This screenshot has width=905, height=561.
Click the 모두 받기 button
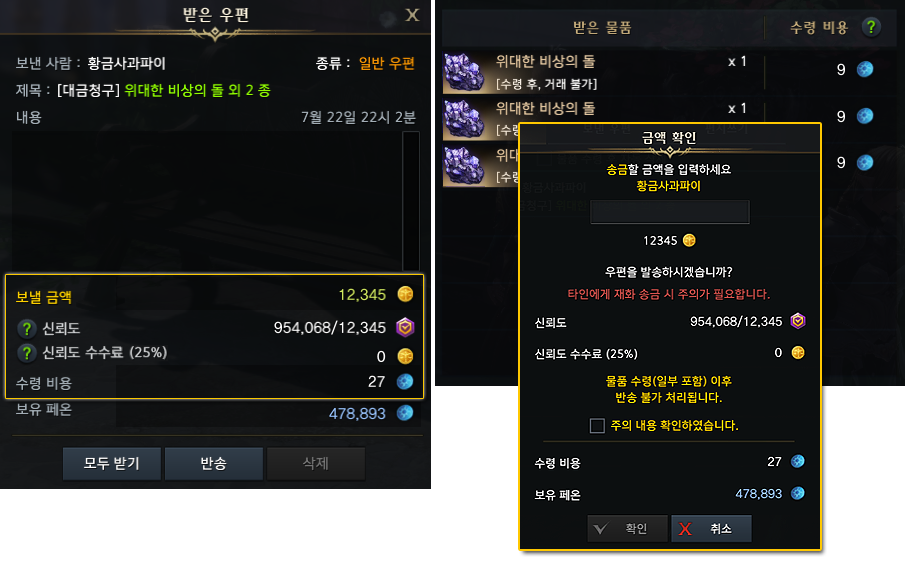[111, 463]
